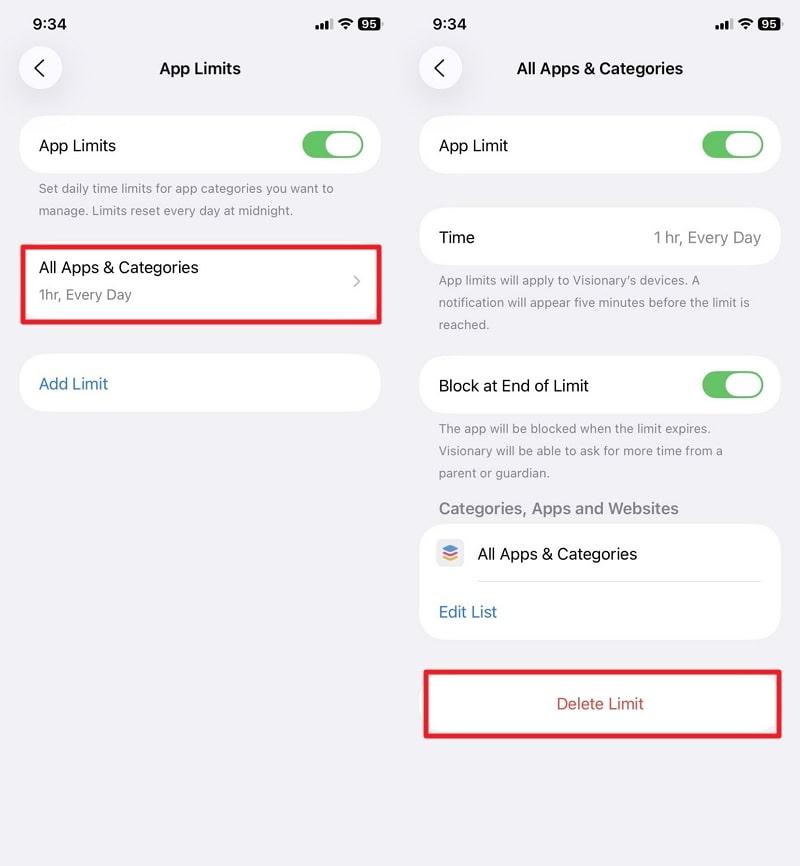This screenshot has height=866, width=800.
Task: Disable the App Limits switch
Action: coord(333,145)
